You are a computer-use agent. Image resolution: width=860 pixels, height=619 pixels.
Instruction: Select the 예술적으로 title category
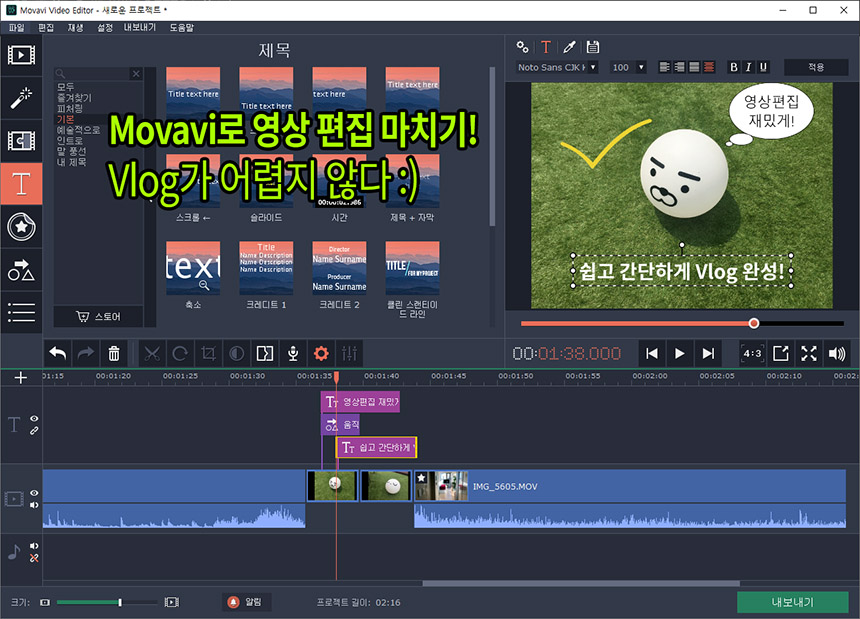[78, 130]
